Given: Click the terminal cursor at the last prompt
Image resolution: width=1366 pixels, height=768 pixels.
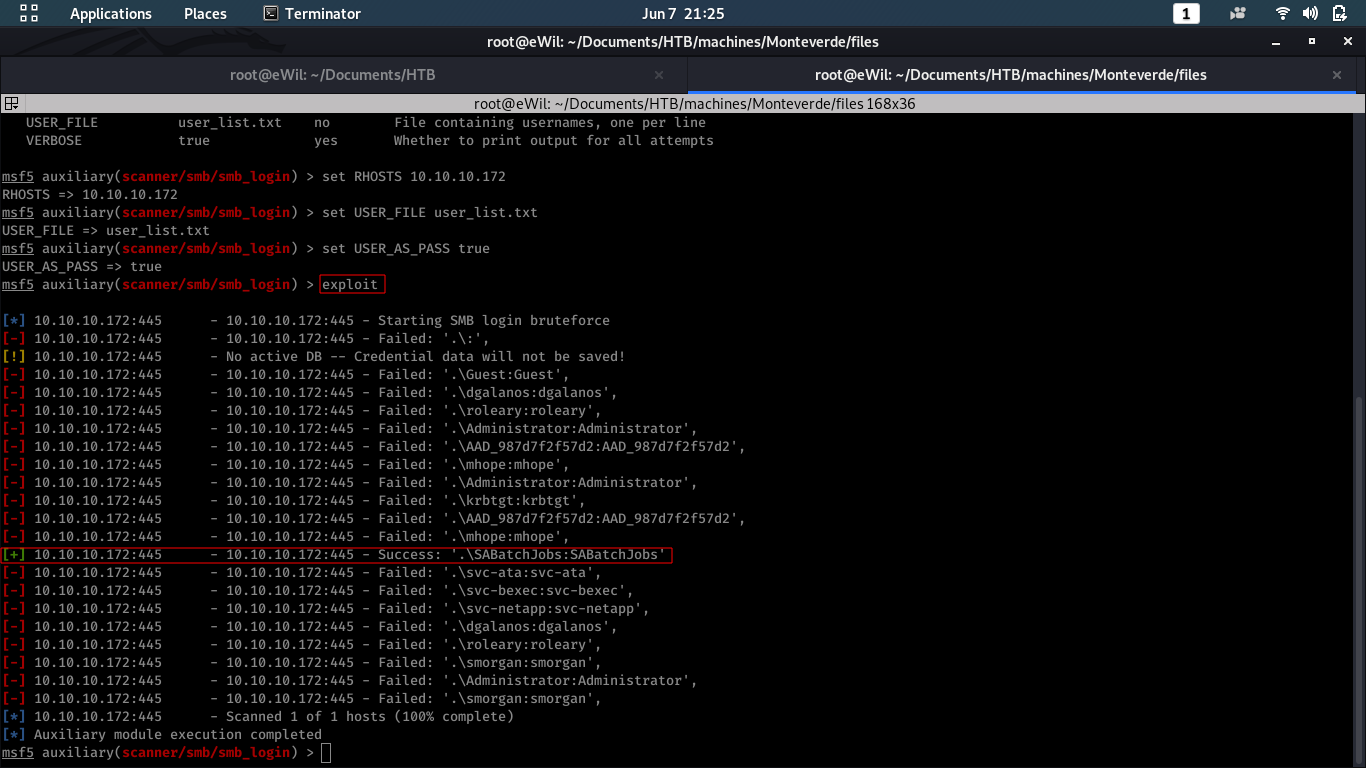Looking at the screenshot, I should tap(326, 753).
